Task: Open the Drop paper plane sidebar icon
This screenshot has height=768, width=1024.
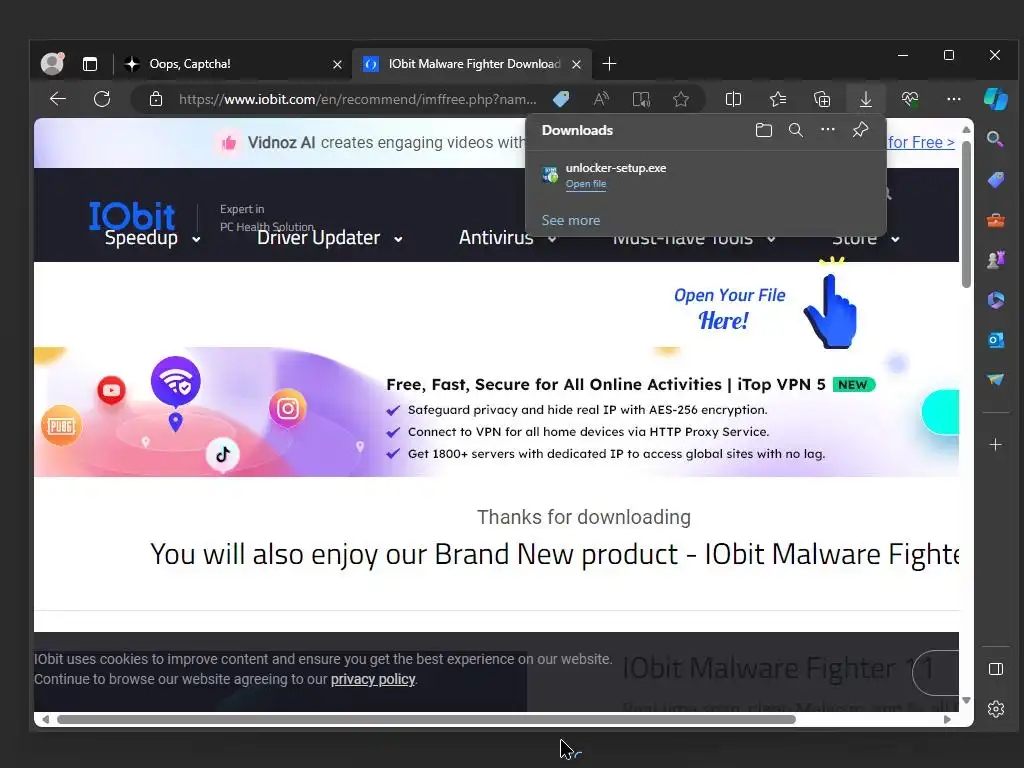Action: (x=995, y=379)
